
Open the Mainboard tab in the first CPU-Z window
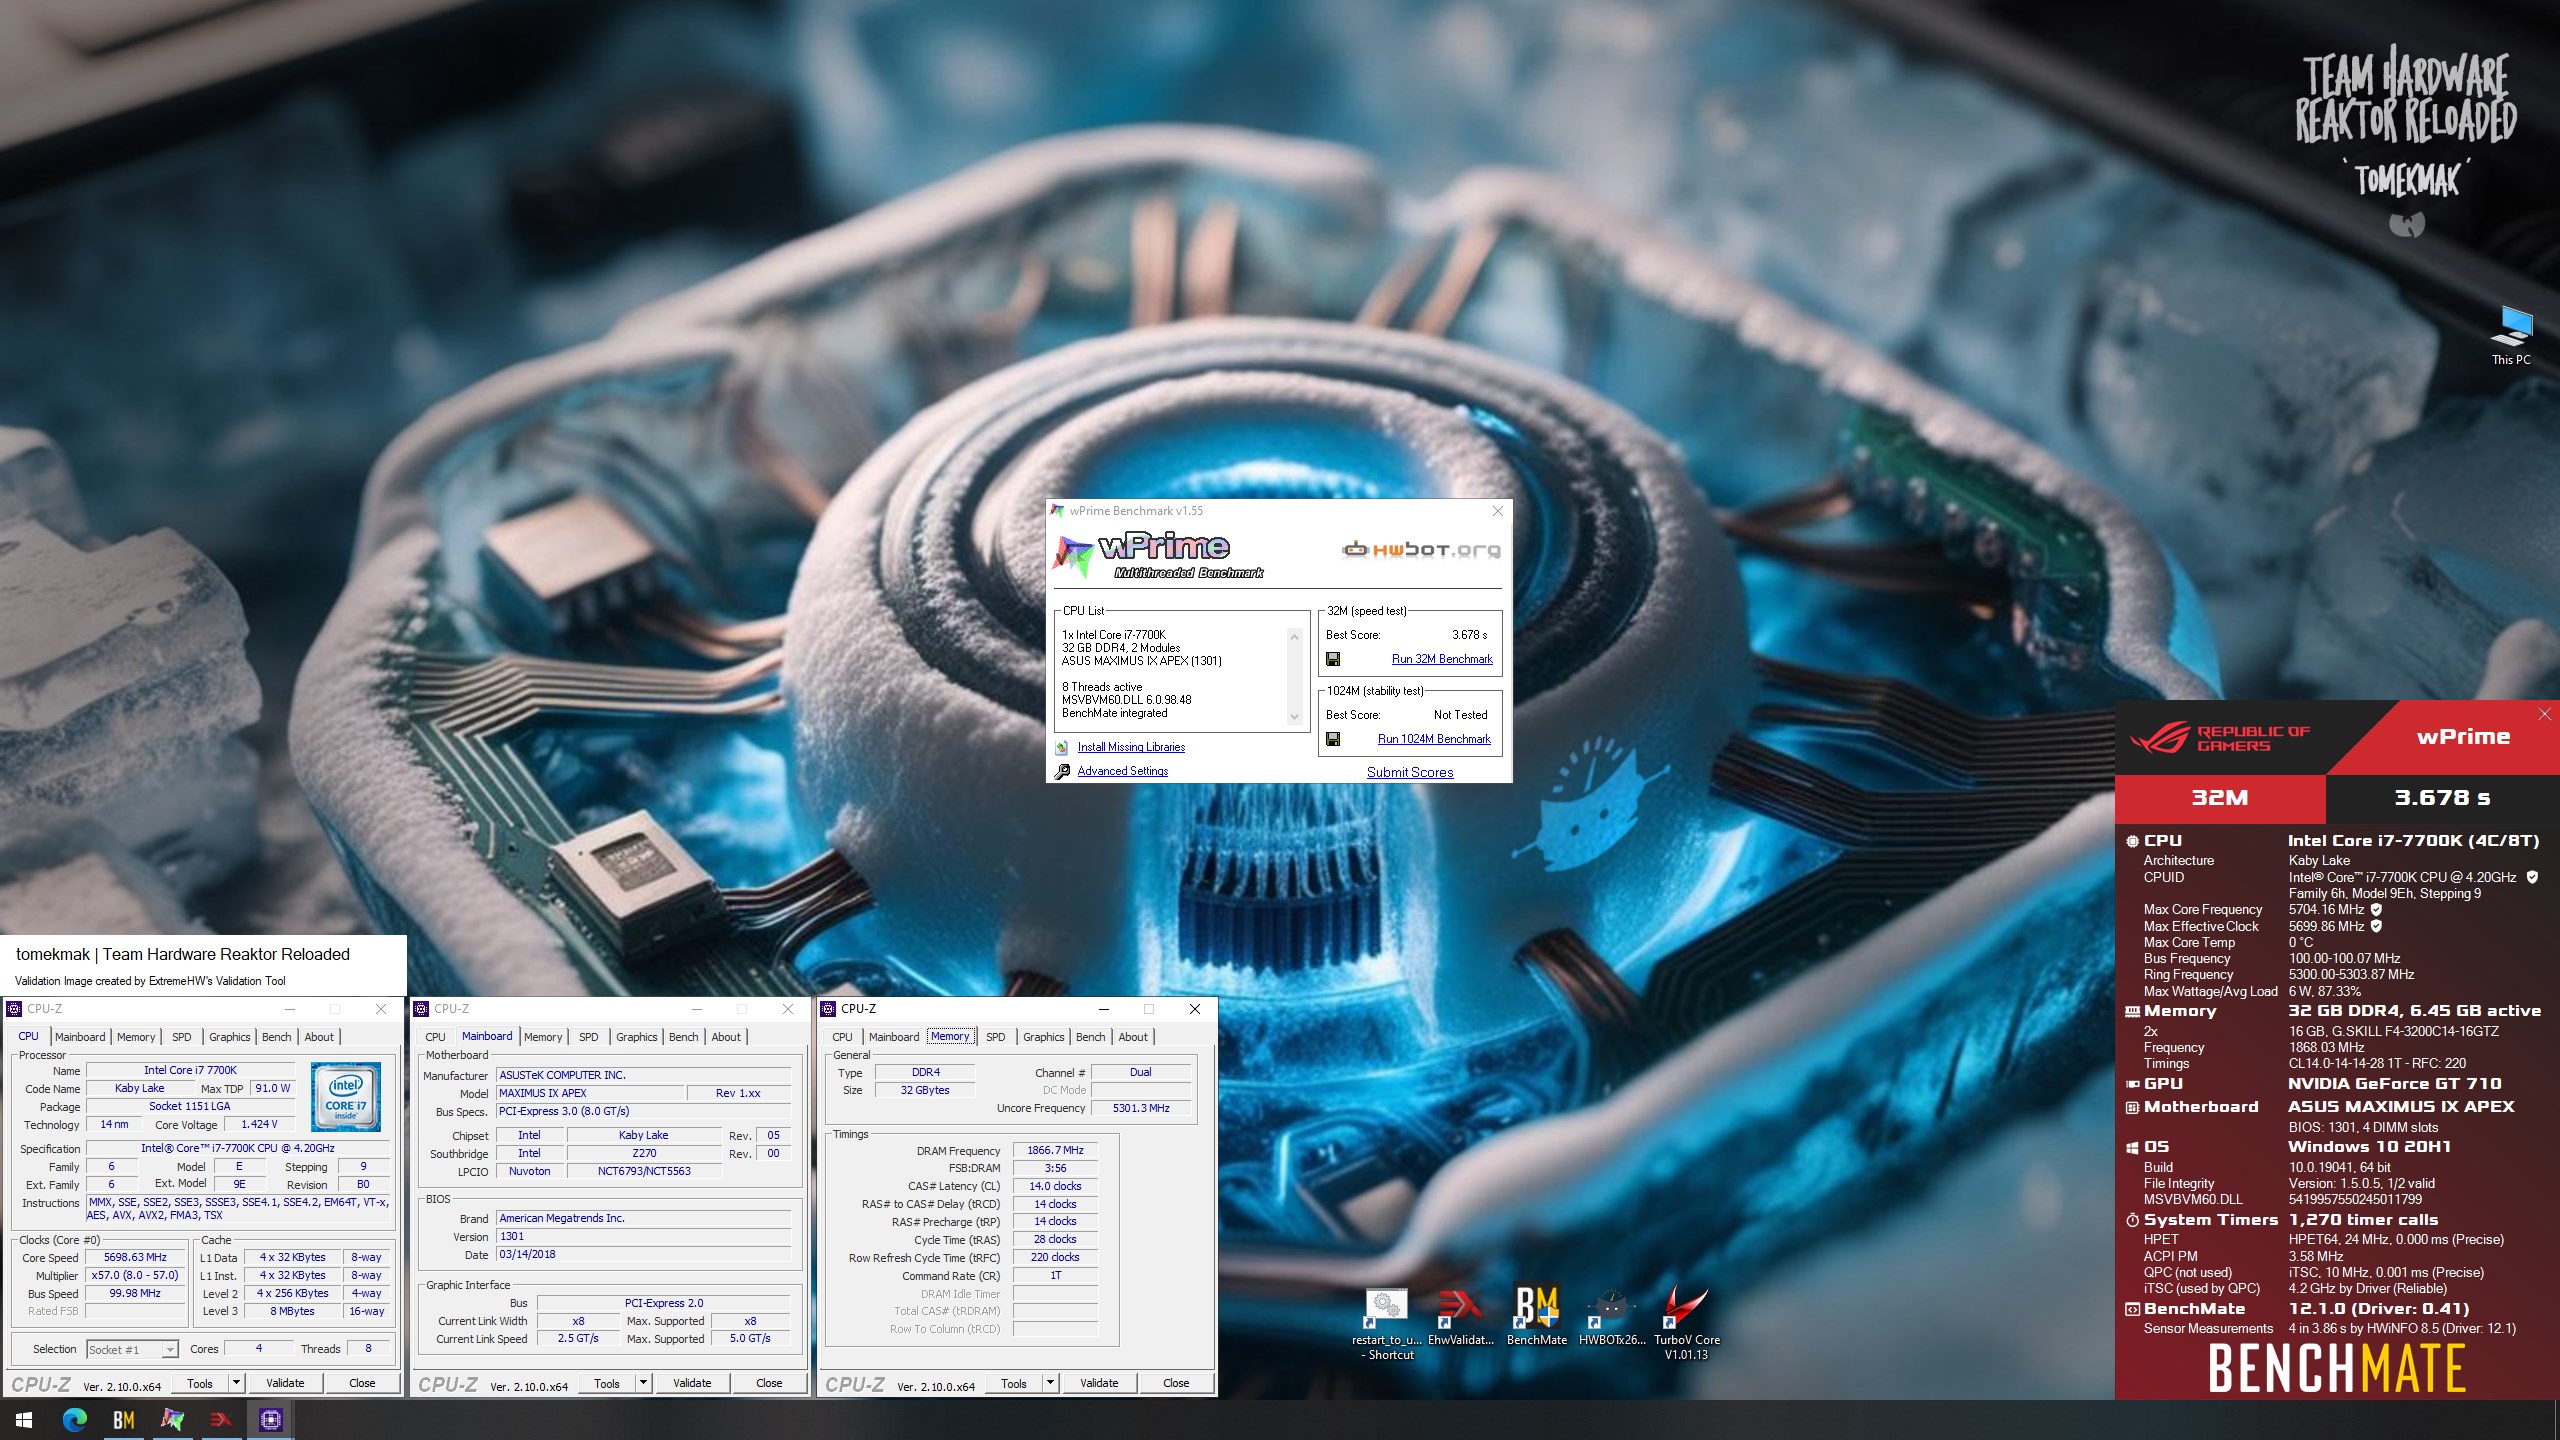pyautogui.click(x=80, y=1037)
